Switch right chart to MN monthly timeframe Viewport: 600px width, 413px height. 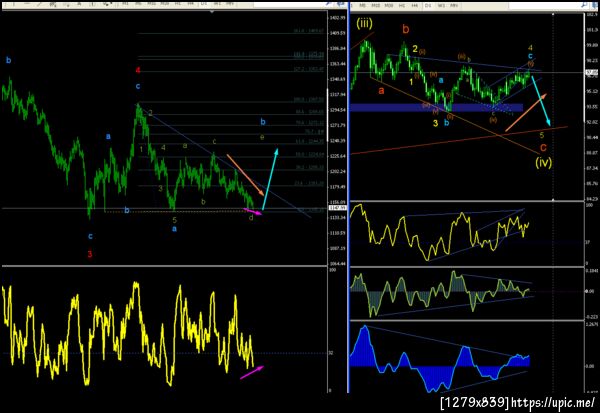pos(454,5)
